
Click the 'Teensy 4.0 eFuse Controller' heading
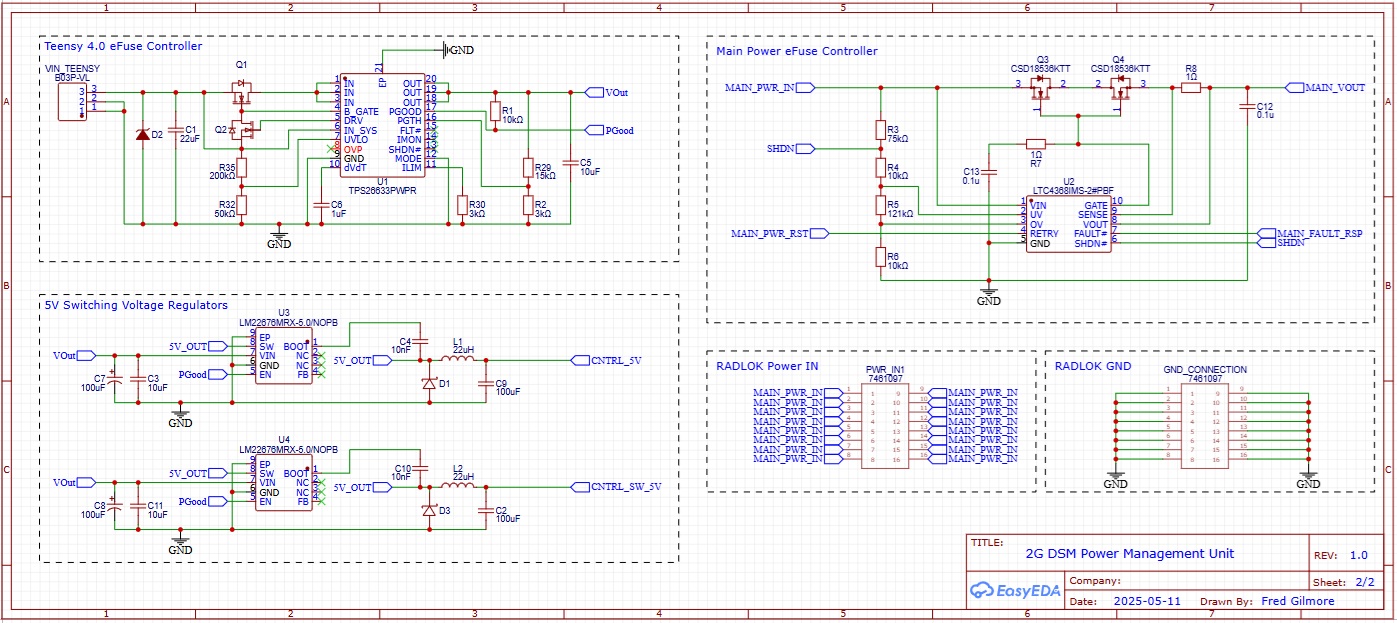pos(124,46)
